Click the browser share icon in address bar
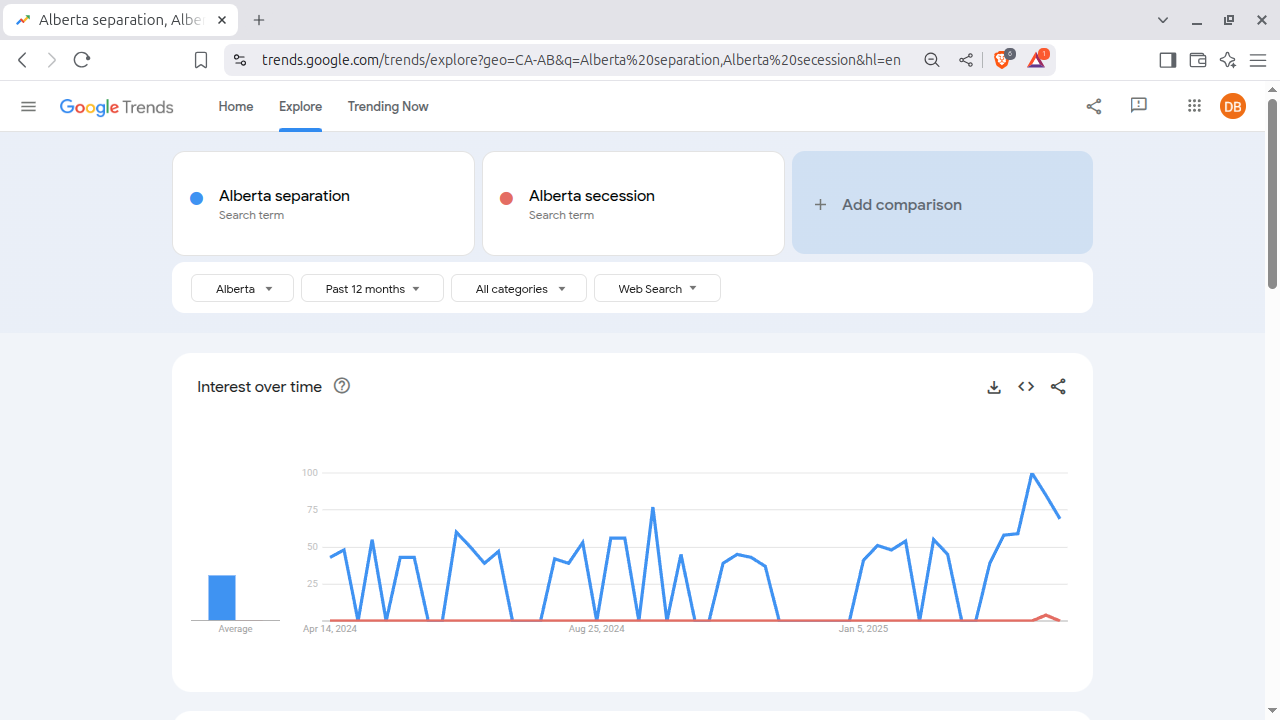Image resolution: width=1280 pixels, height=720 pixels. point(966,60)
